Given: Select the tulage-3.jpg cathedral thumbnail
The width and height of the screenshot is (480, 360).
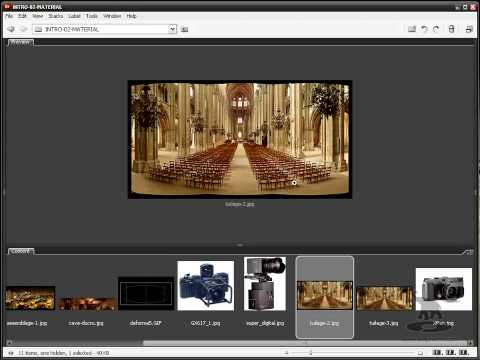Looking at the screenshot, I should coord(384,298).
